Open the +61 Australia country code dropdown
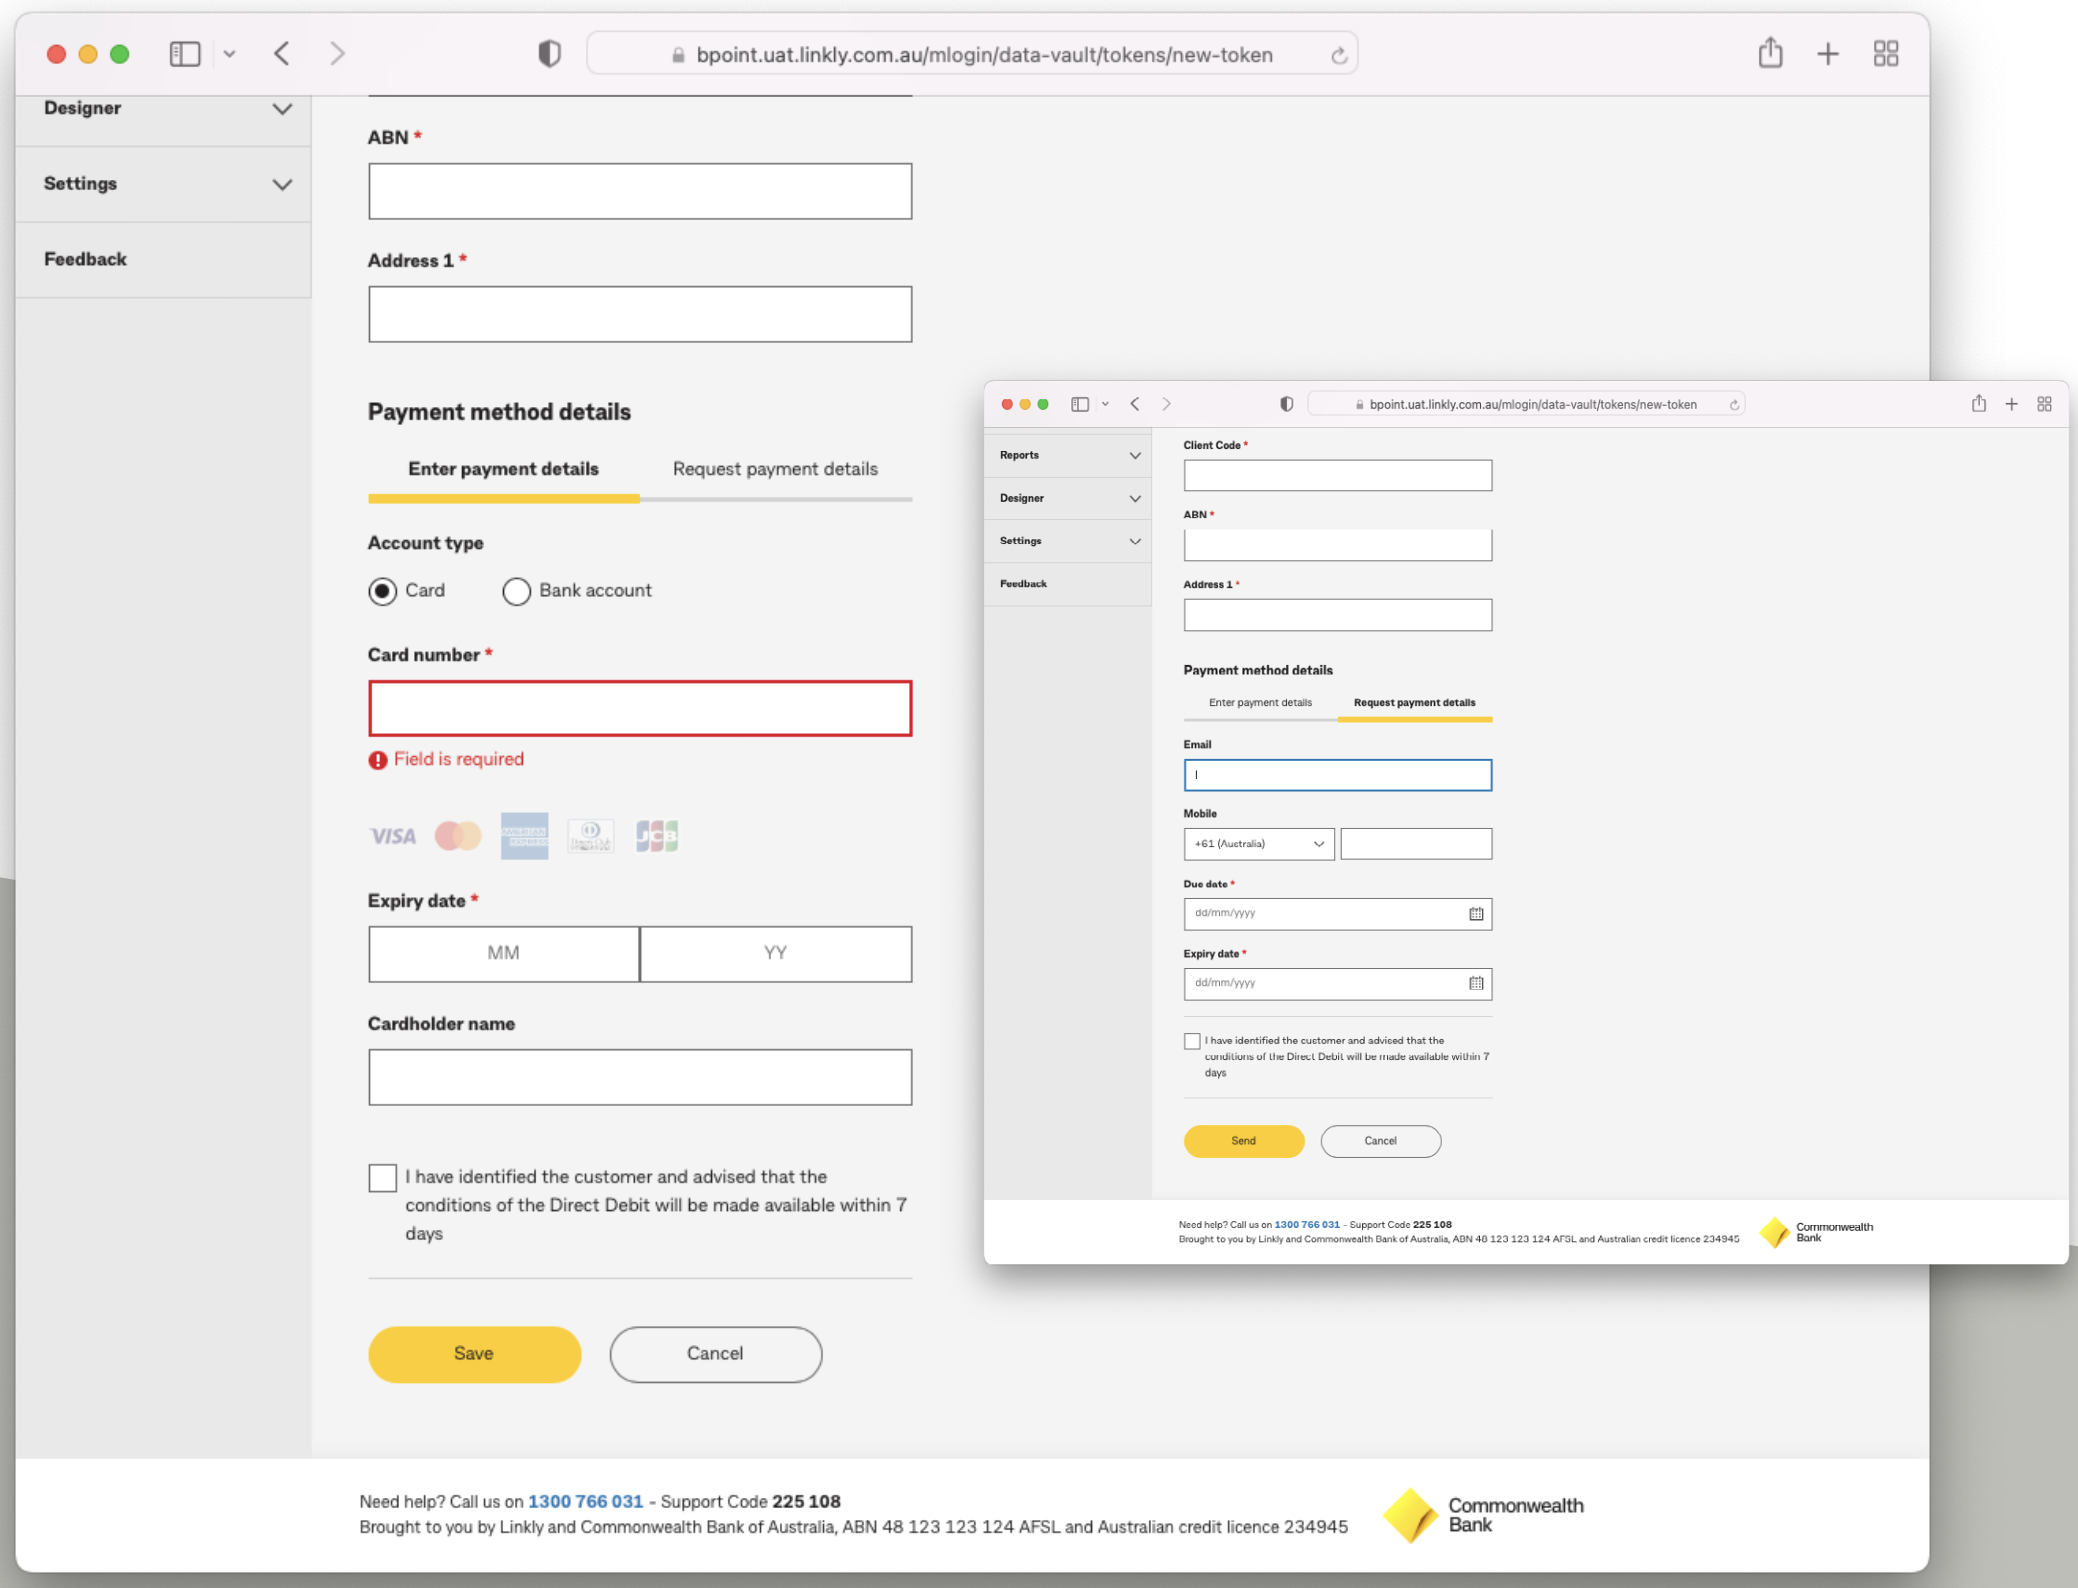 click(x=1258, y=843)
